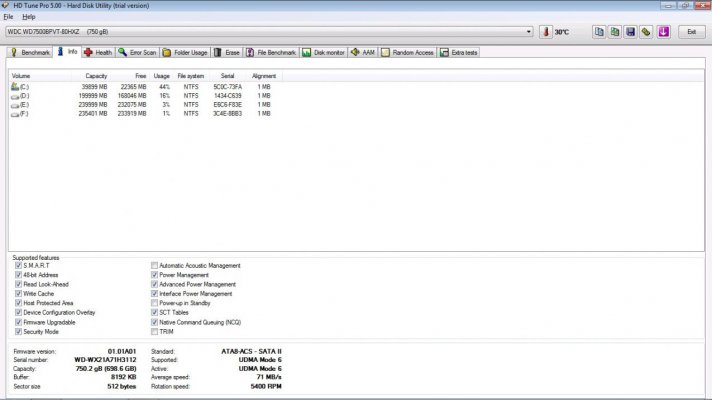712x400 pixels.
Task: Open the File menu
Action: click(8, 17)
